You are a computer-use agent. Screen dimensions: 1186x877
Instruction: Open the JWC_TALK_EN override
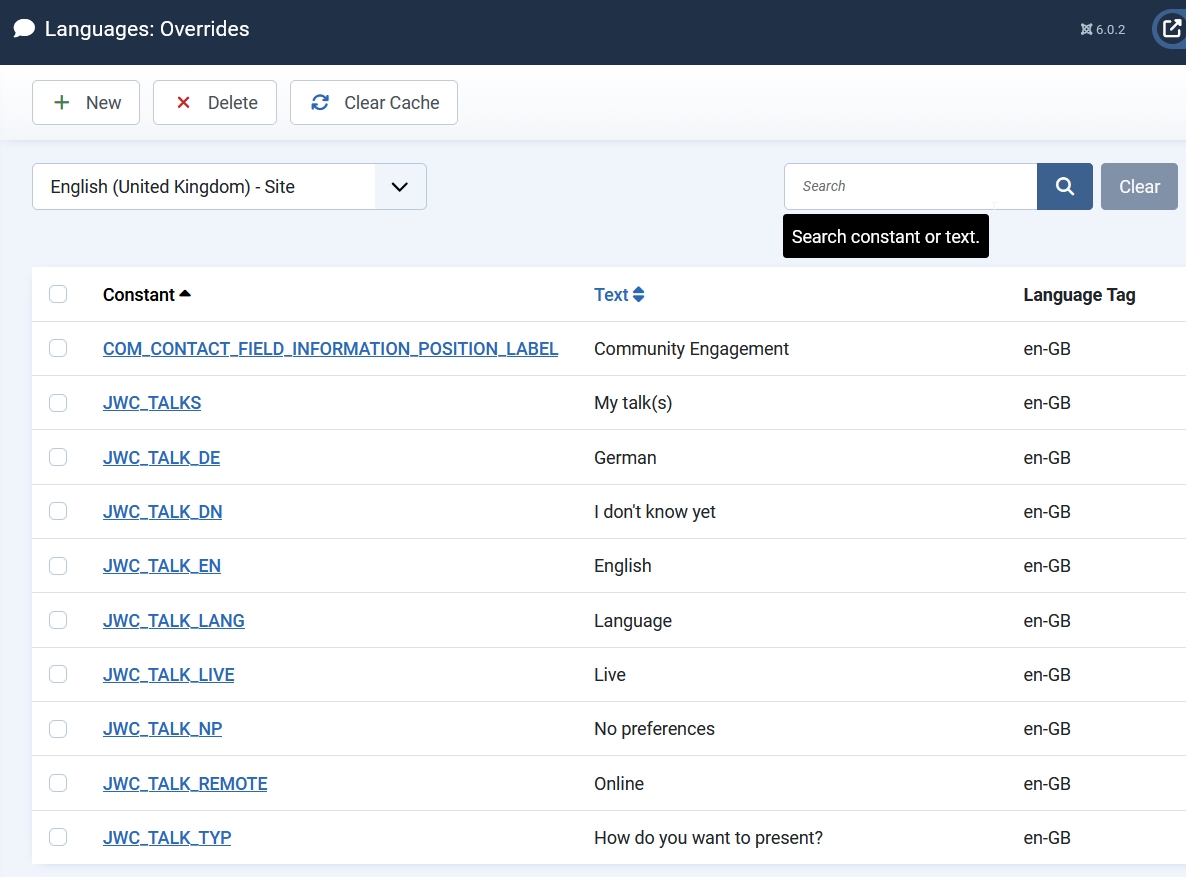pyautogui.click(x=162, y=565)
